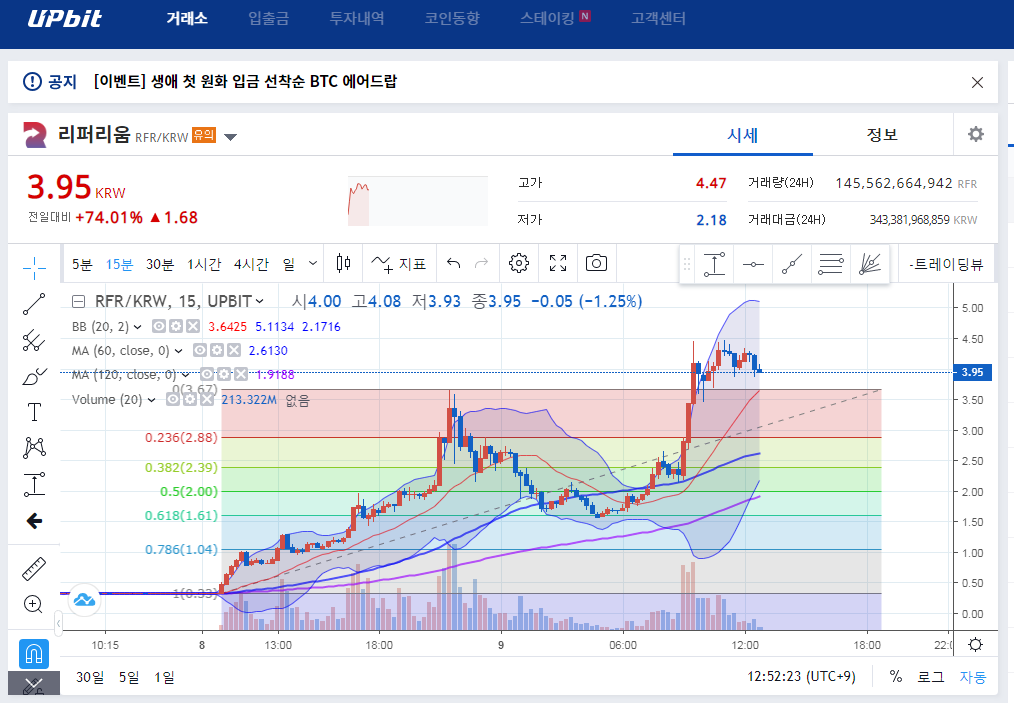The width and height of the screenshot is (1014, 703).
Task: Select the XABCD pattern tool
Action: point(34,448)
